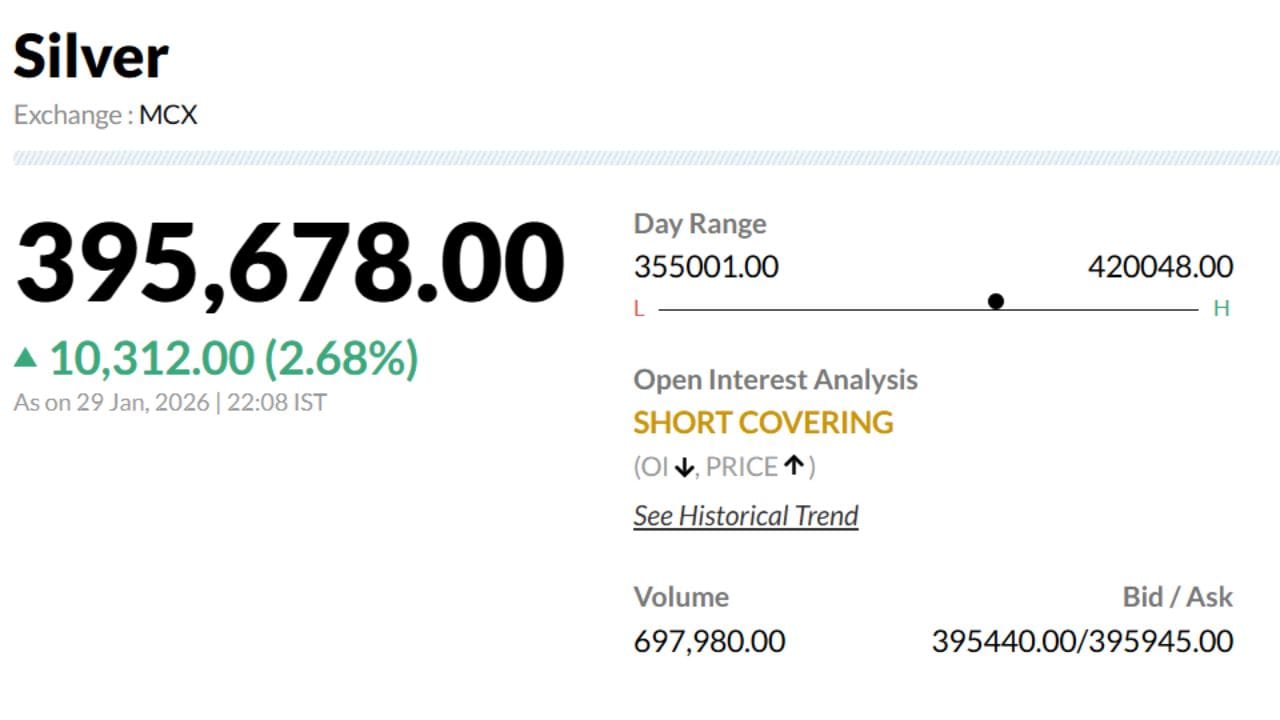The height and width of the screenshot is (720, 1280).
Task: Click the As on 29 Jan timestamp
Action: [170, 403]
